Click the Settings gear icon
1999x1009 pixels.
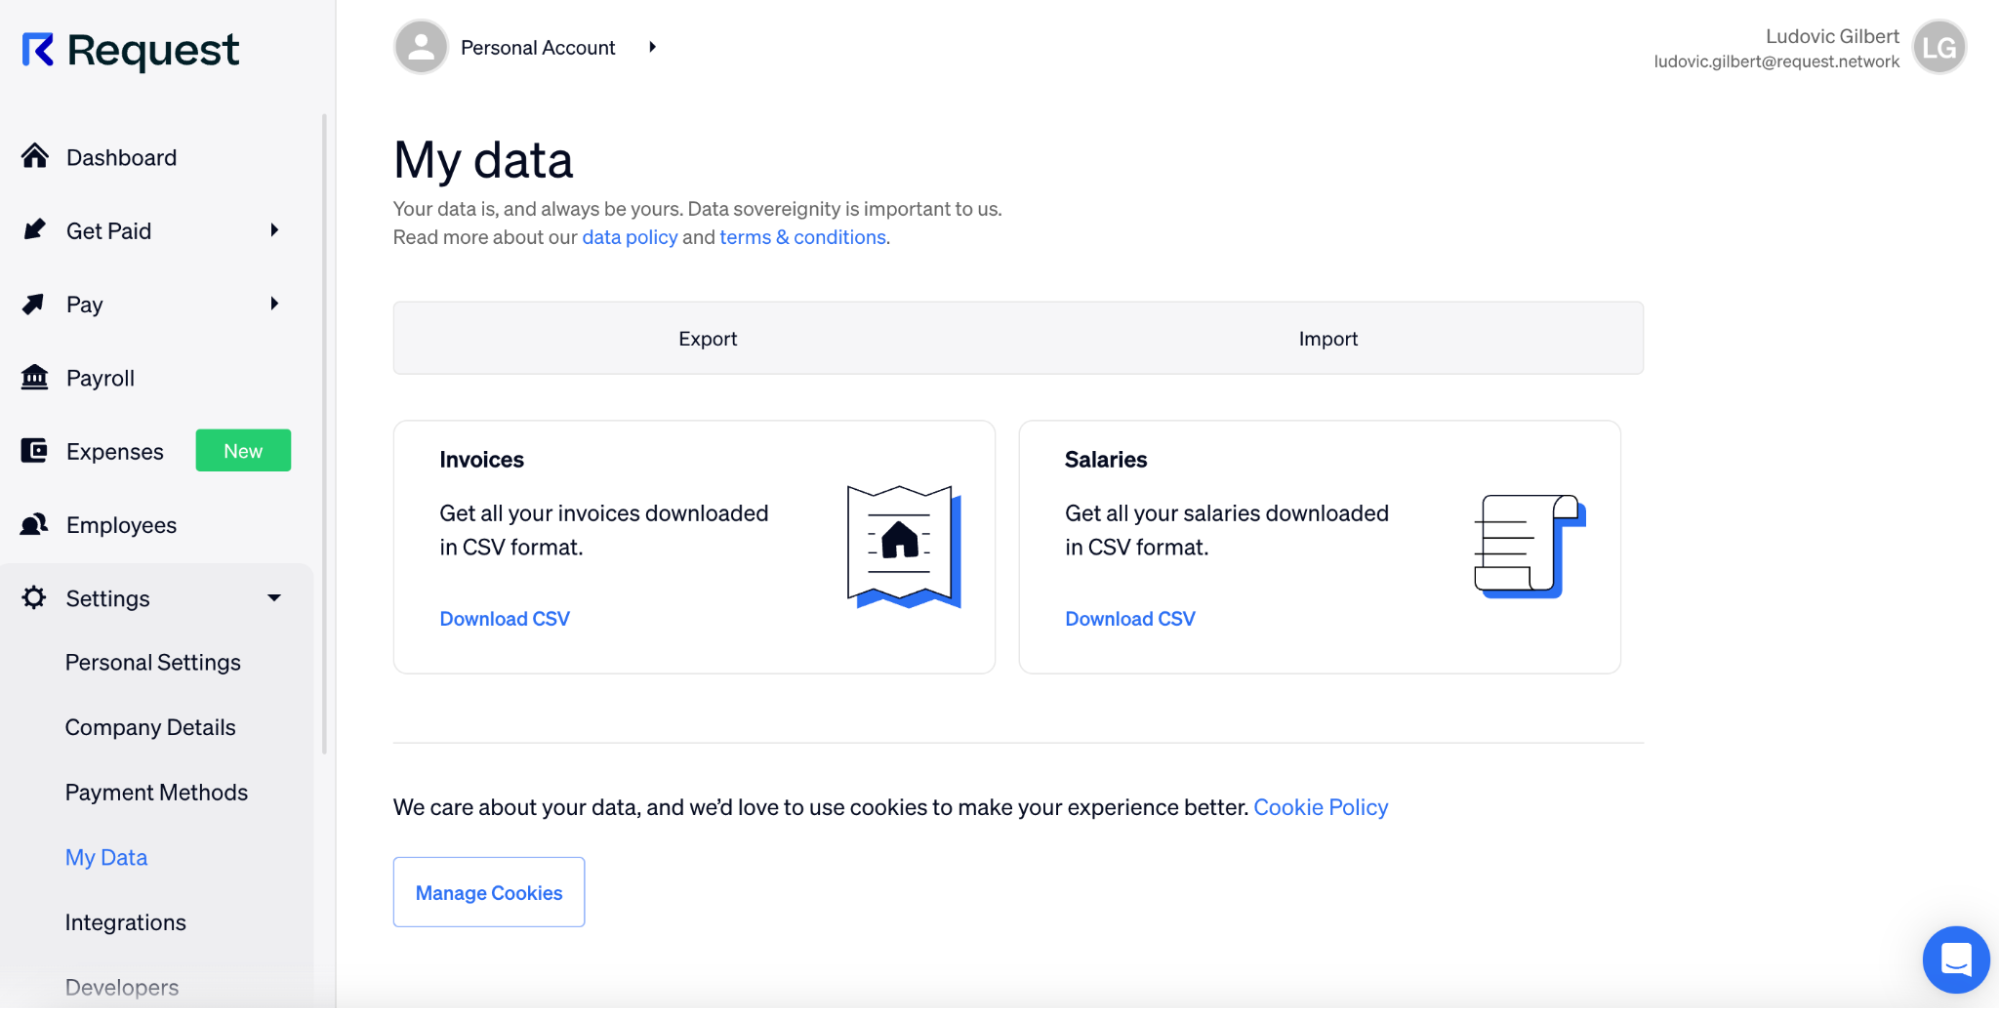(x=34, y=598)
